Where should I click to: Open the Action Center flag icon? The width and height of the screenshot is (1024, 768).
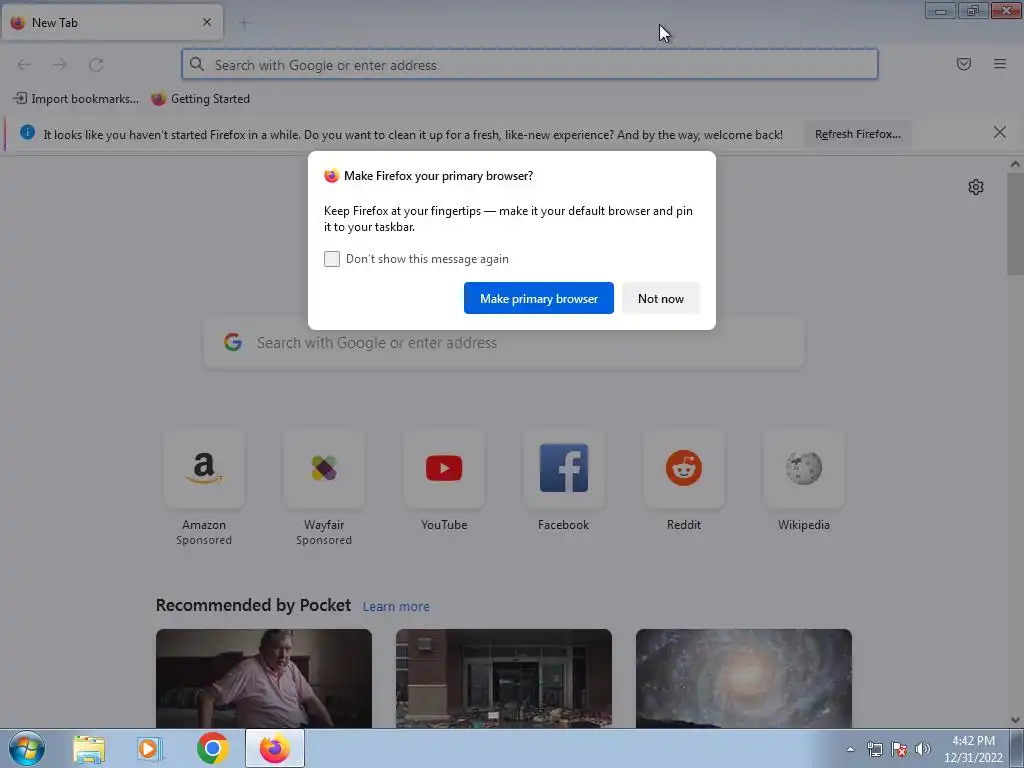tap(899, 749)
